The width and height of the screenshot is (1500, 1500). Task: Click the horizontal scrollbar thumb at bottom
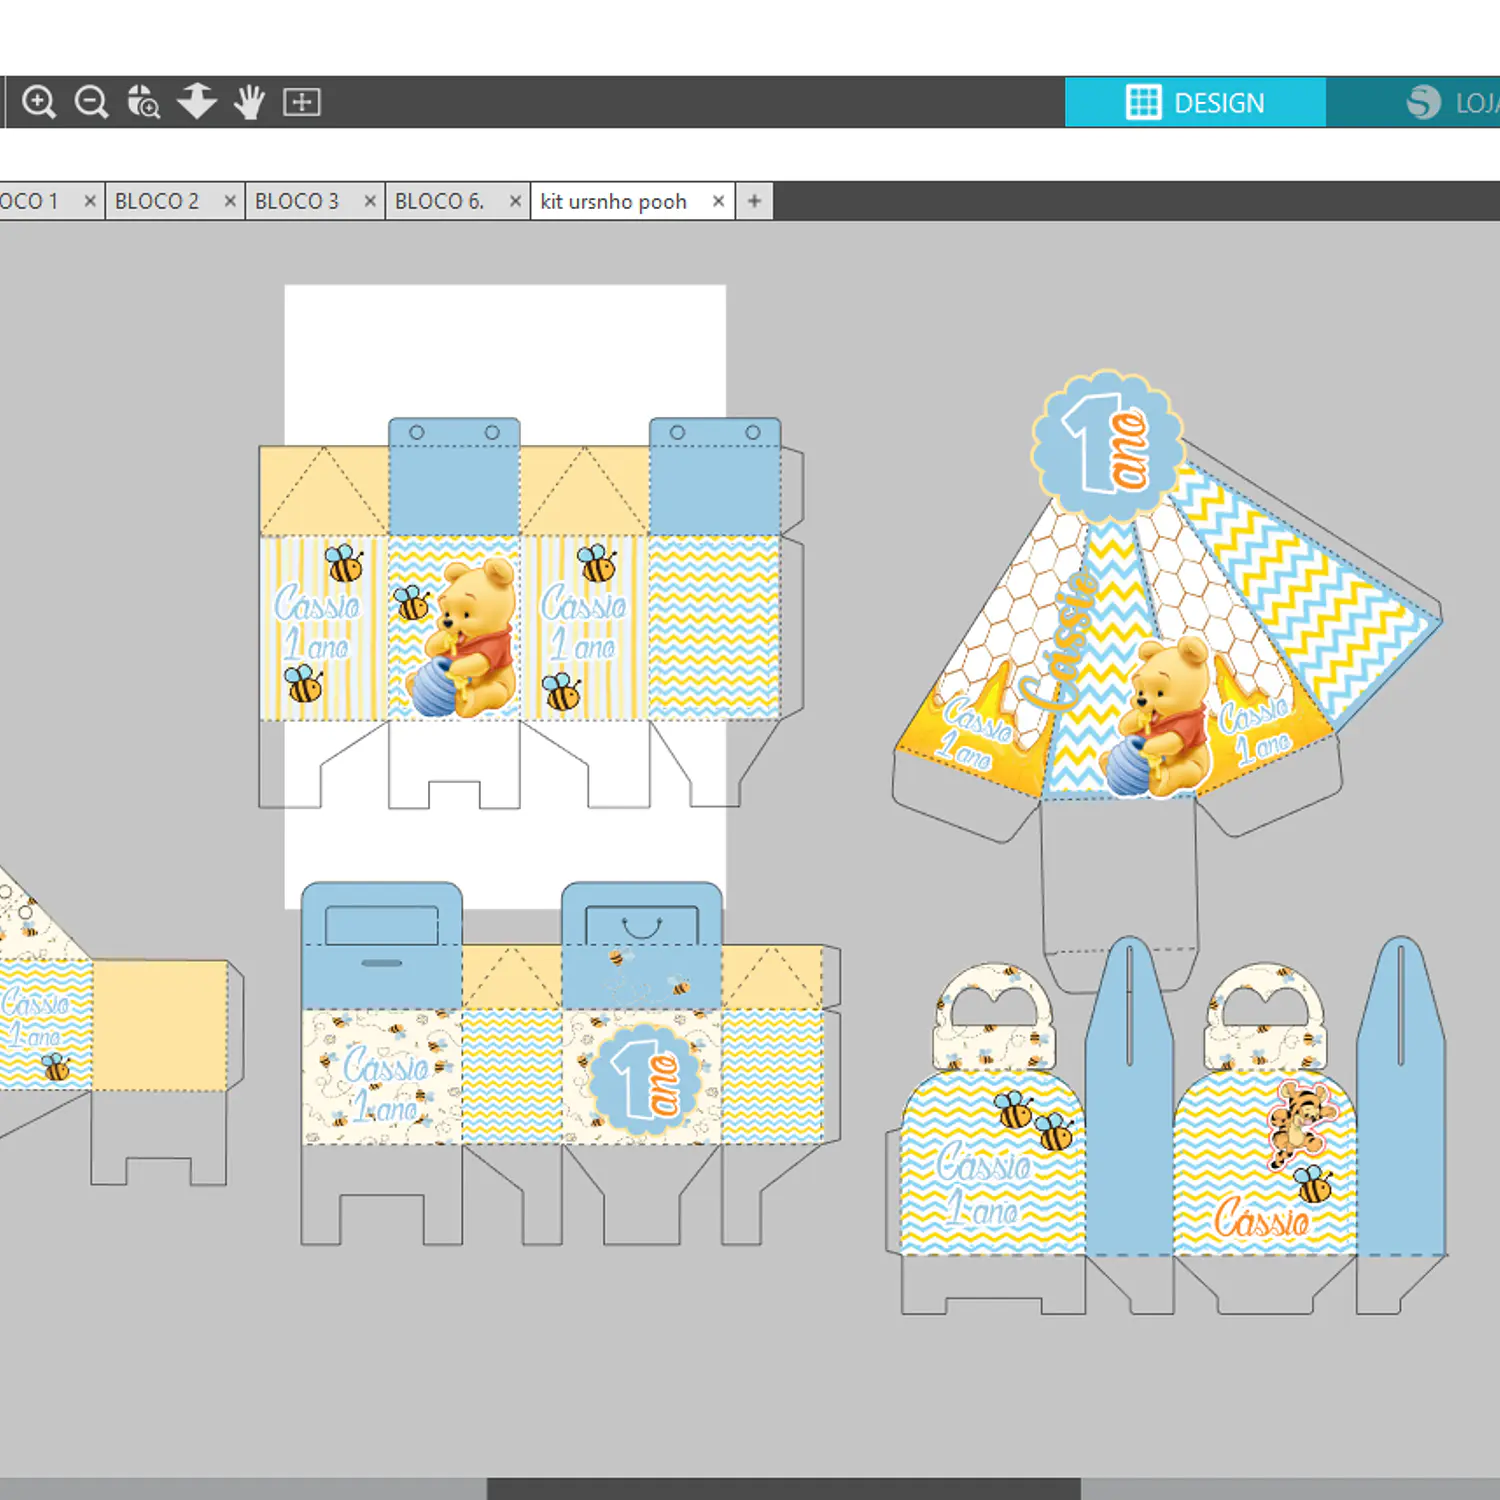pyautogui.click(x=784, y=1489)
